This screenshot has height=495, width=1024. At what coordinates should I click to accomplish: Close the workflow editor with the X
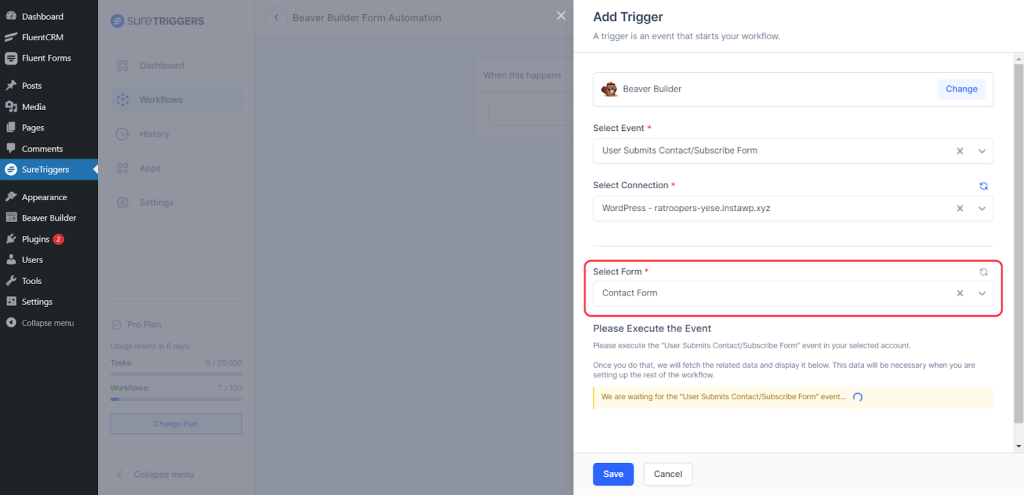(x=560, y=16)
